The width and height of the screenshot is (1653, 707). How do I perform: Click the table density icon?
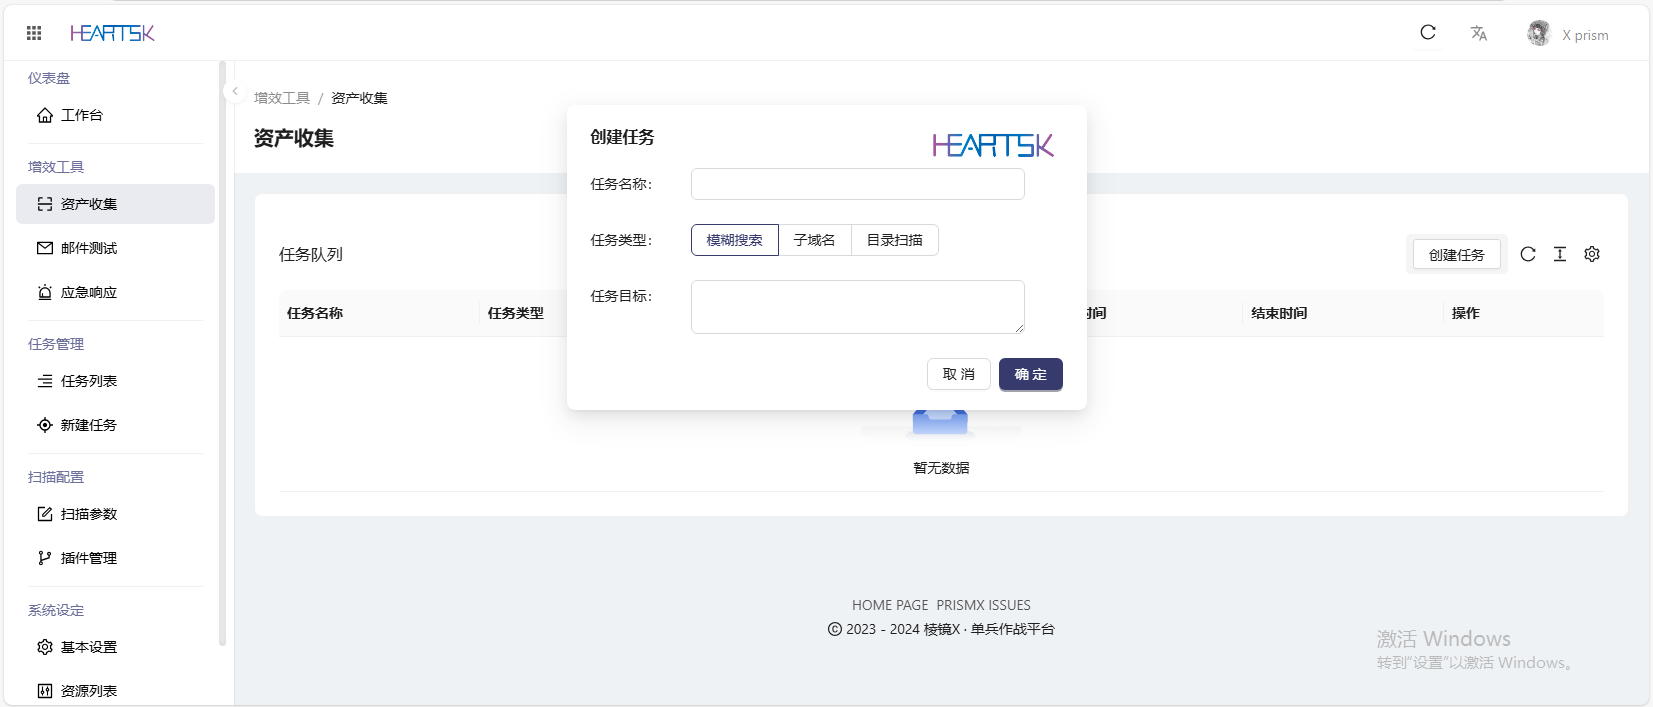click(x=1559, y=254)
